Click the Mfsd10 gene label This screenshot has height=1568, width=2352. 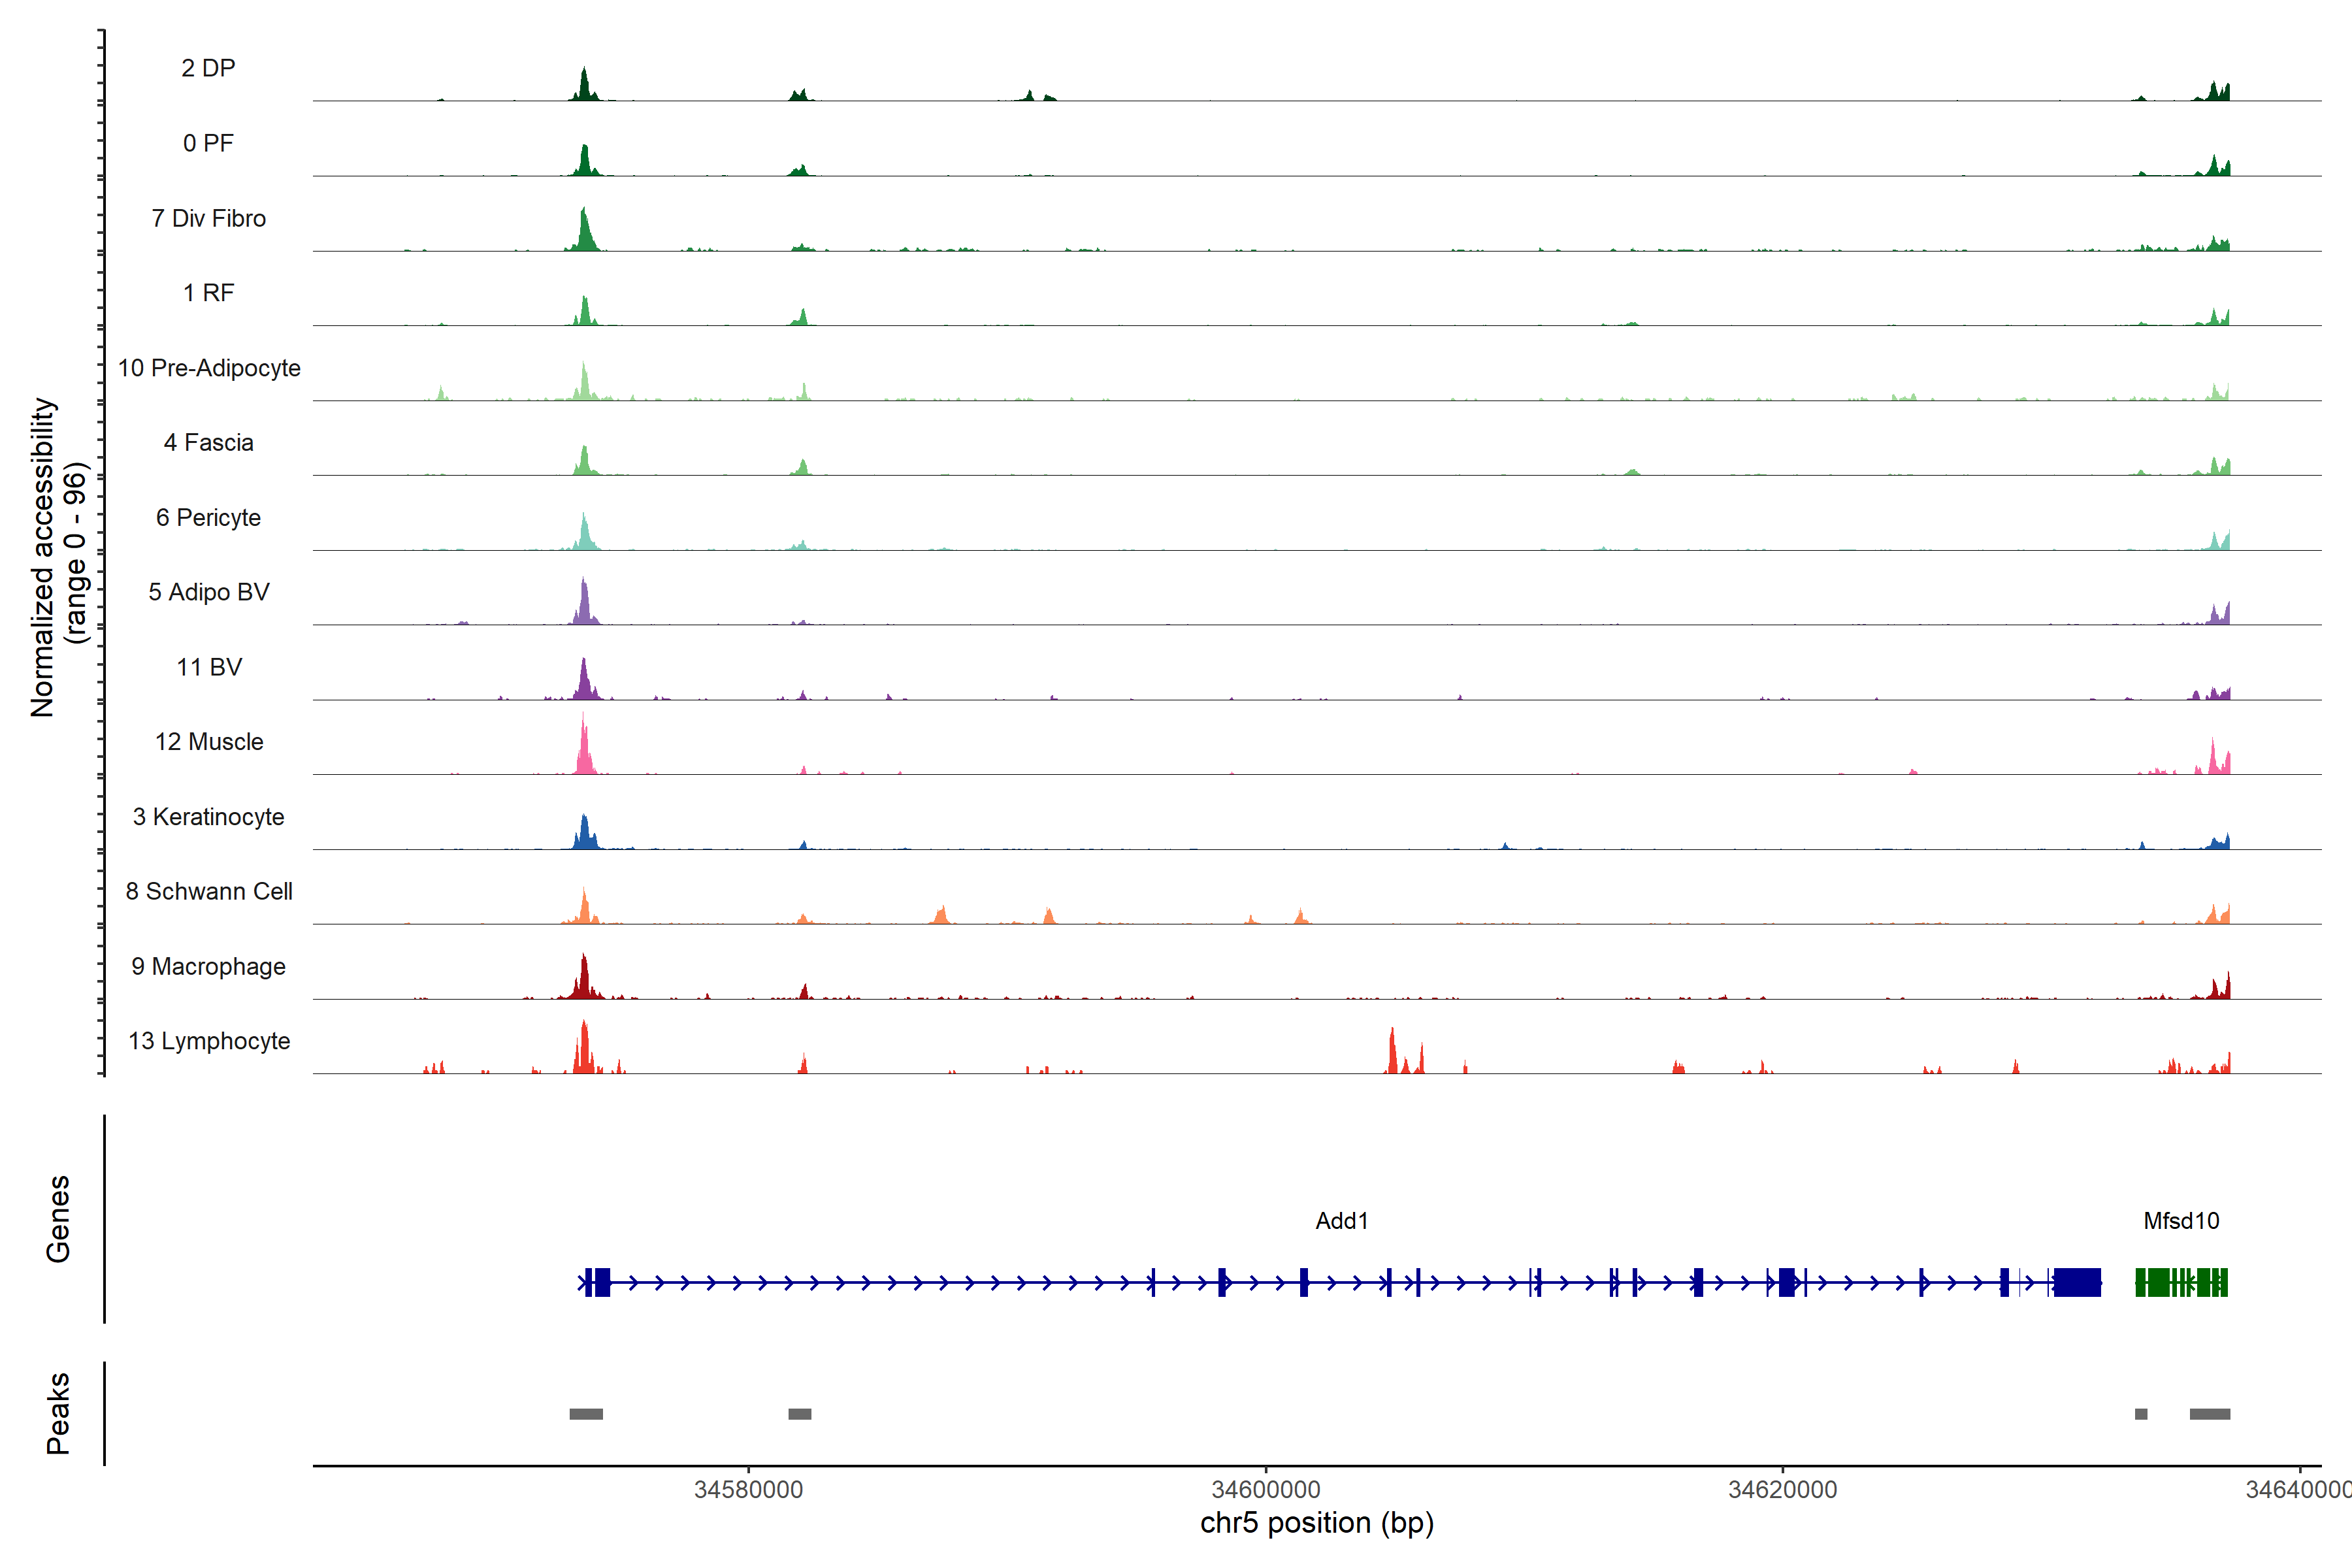click(x=2181, y=1221)
